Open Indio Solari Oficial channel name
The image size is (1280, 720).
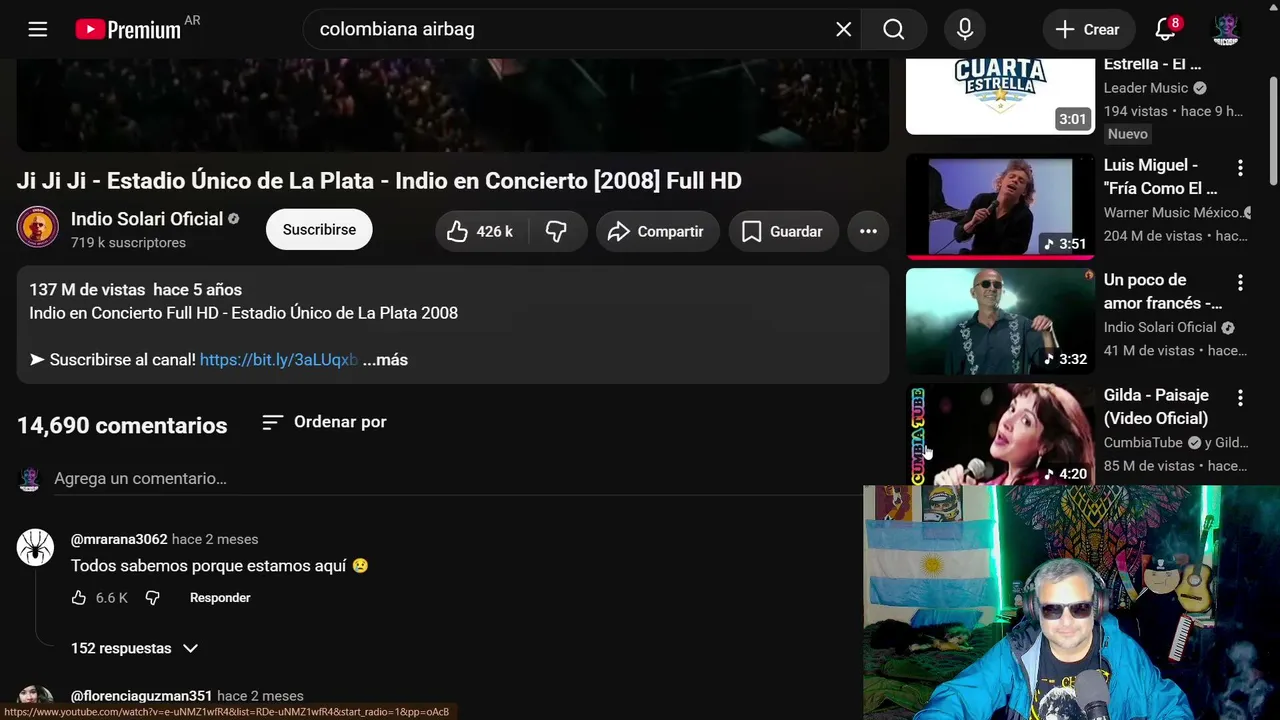[147, 219]
